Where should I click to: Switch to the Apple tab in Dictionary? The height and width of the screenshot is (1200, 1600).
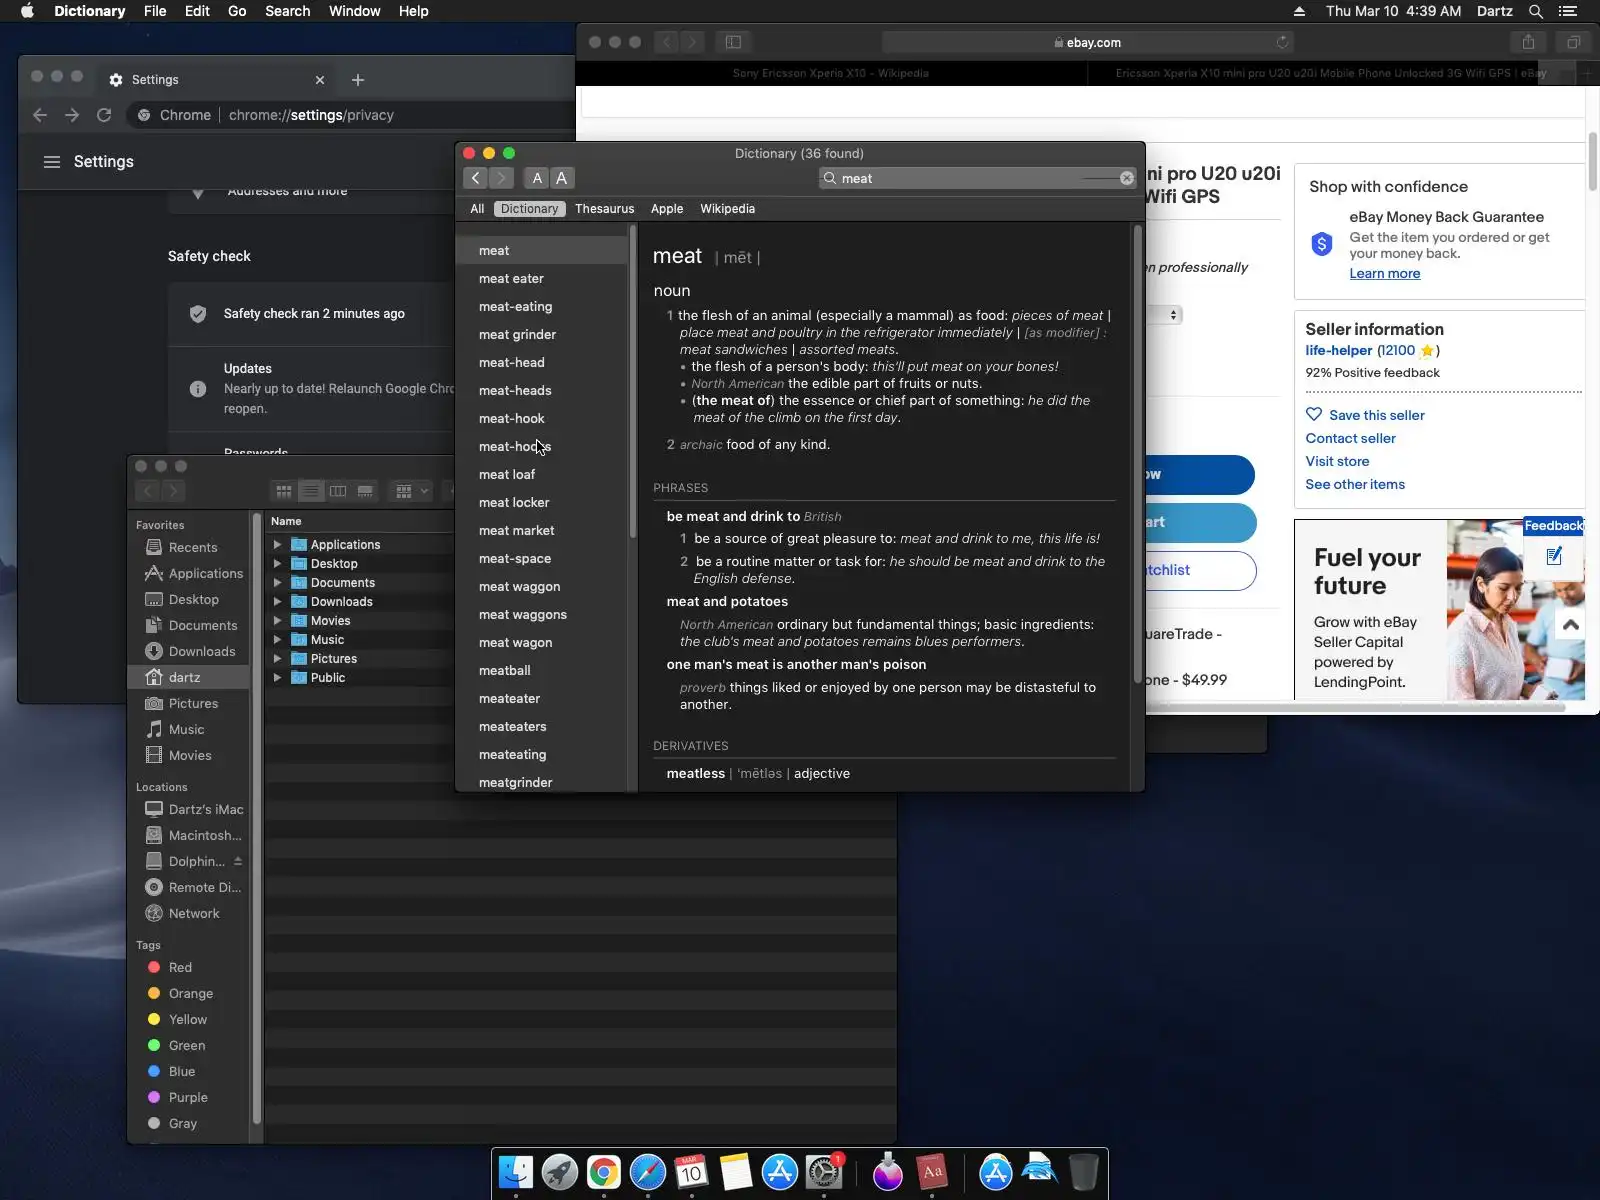pyautogui.click(x=667, y=209)
